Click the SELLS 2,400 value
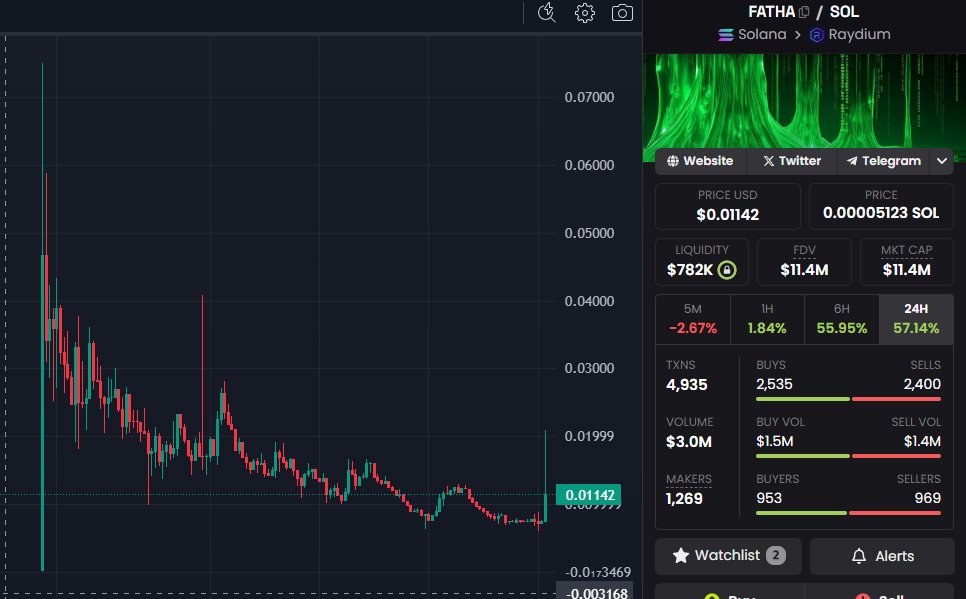 [x=922, y=385]
